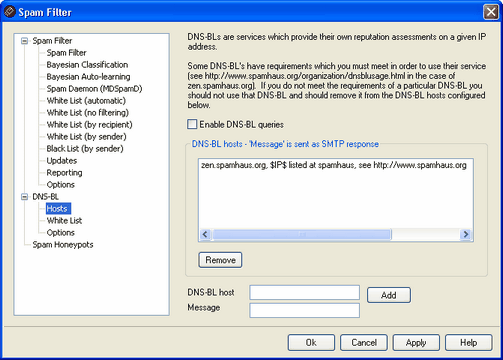Focus the DNS-BL host input field
The image size is (503, 360).
[304, 293]
